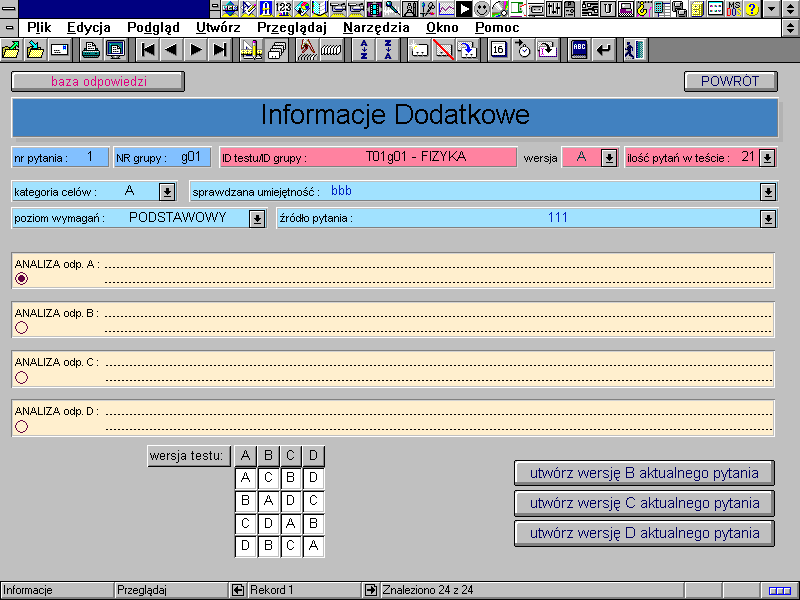Screen dimensions: 800x600
Task: Click the delete record icon with red slash
Action: click(444, 49)
